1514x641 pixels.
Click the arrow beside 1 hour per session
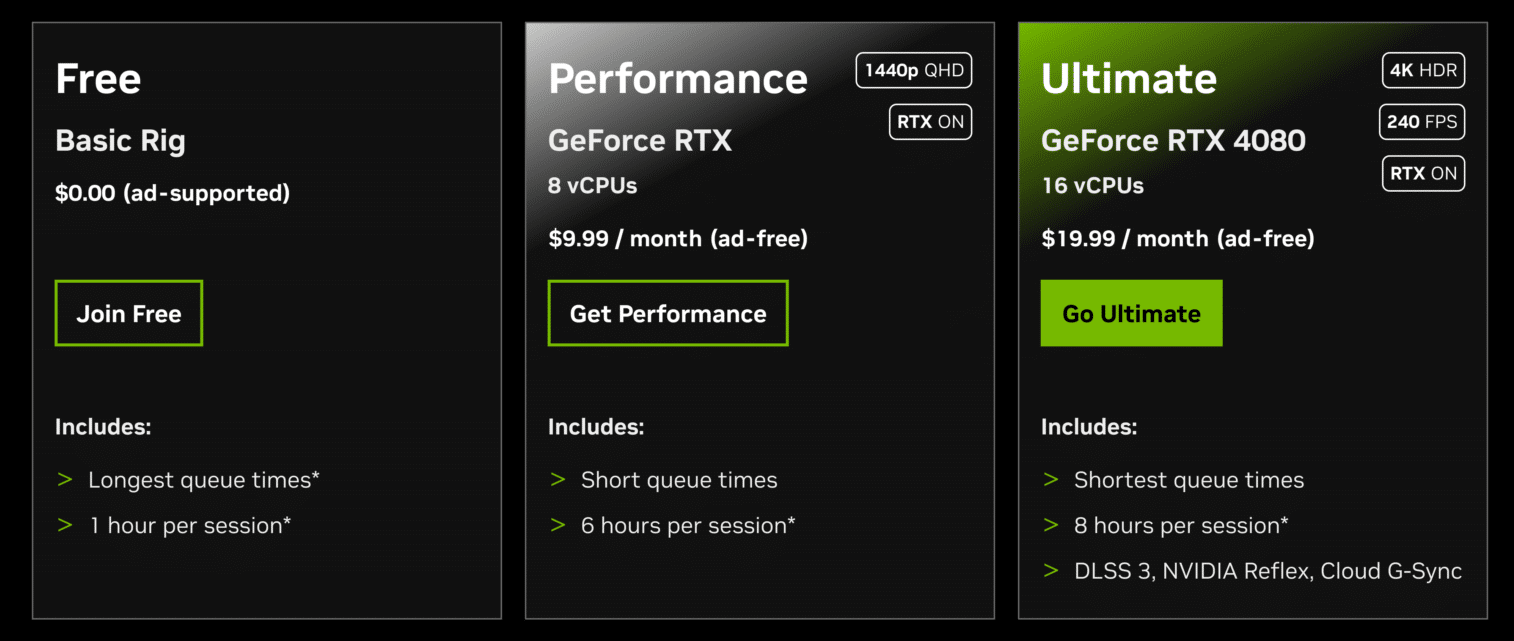tap(65, 525)
